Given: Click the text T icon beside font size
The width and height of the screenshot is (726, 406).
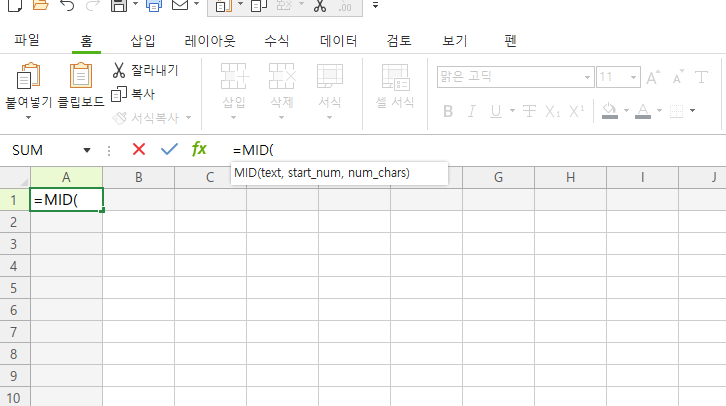Looking at the screenshot, I should coord(701,77).
